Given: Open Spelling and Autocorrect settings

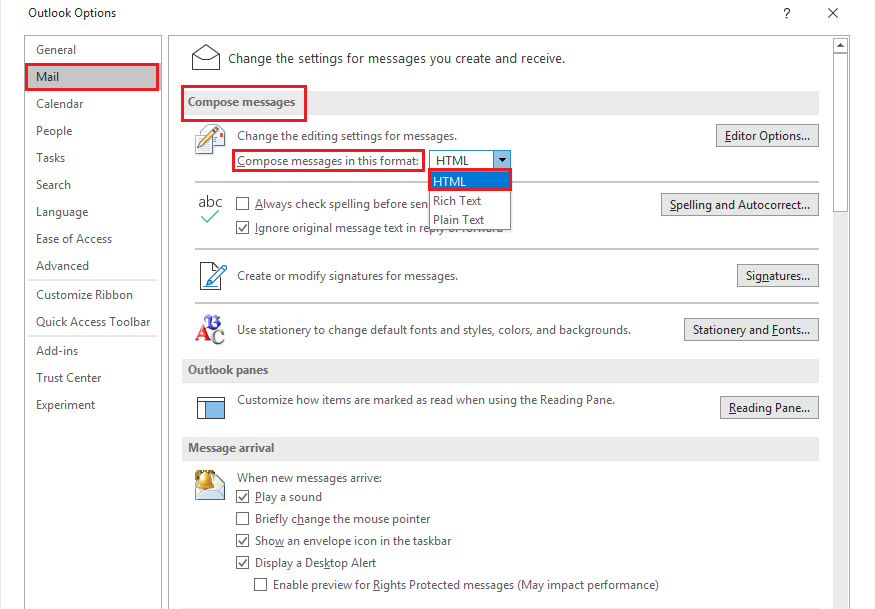Looking at the screenshot, I should point(739,205).
